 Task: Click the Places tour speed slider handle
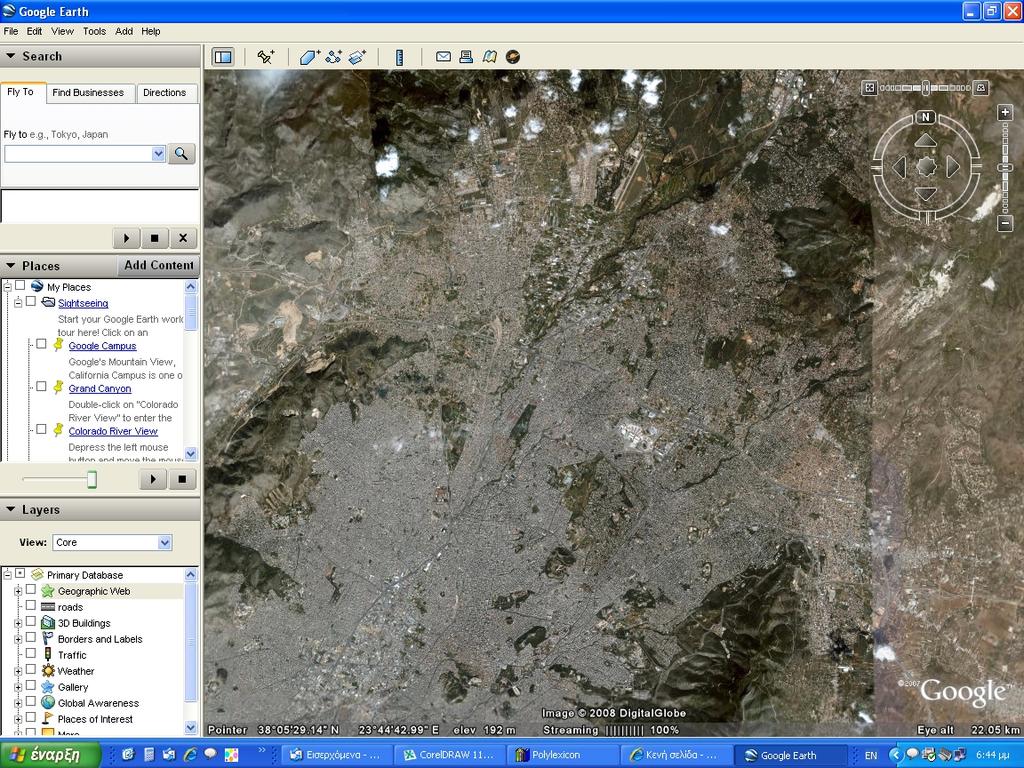(x=92, y=479)
